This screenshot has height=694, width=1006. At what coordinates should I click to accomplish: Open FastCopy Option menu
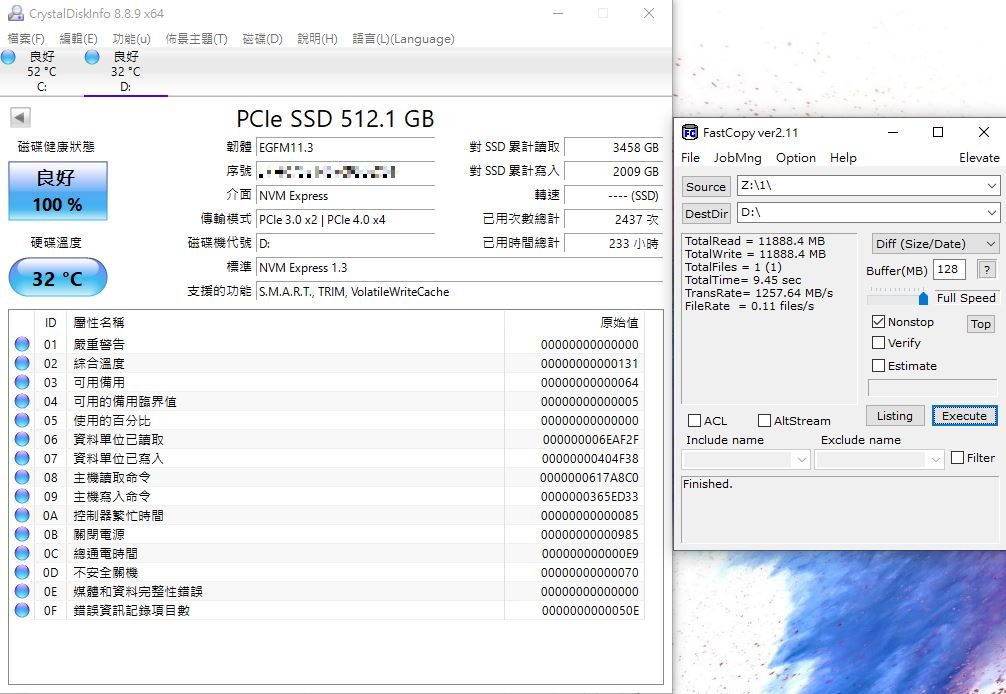point(796,158)
